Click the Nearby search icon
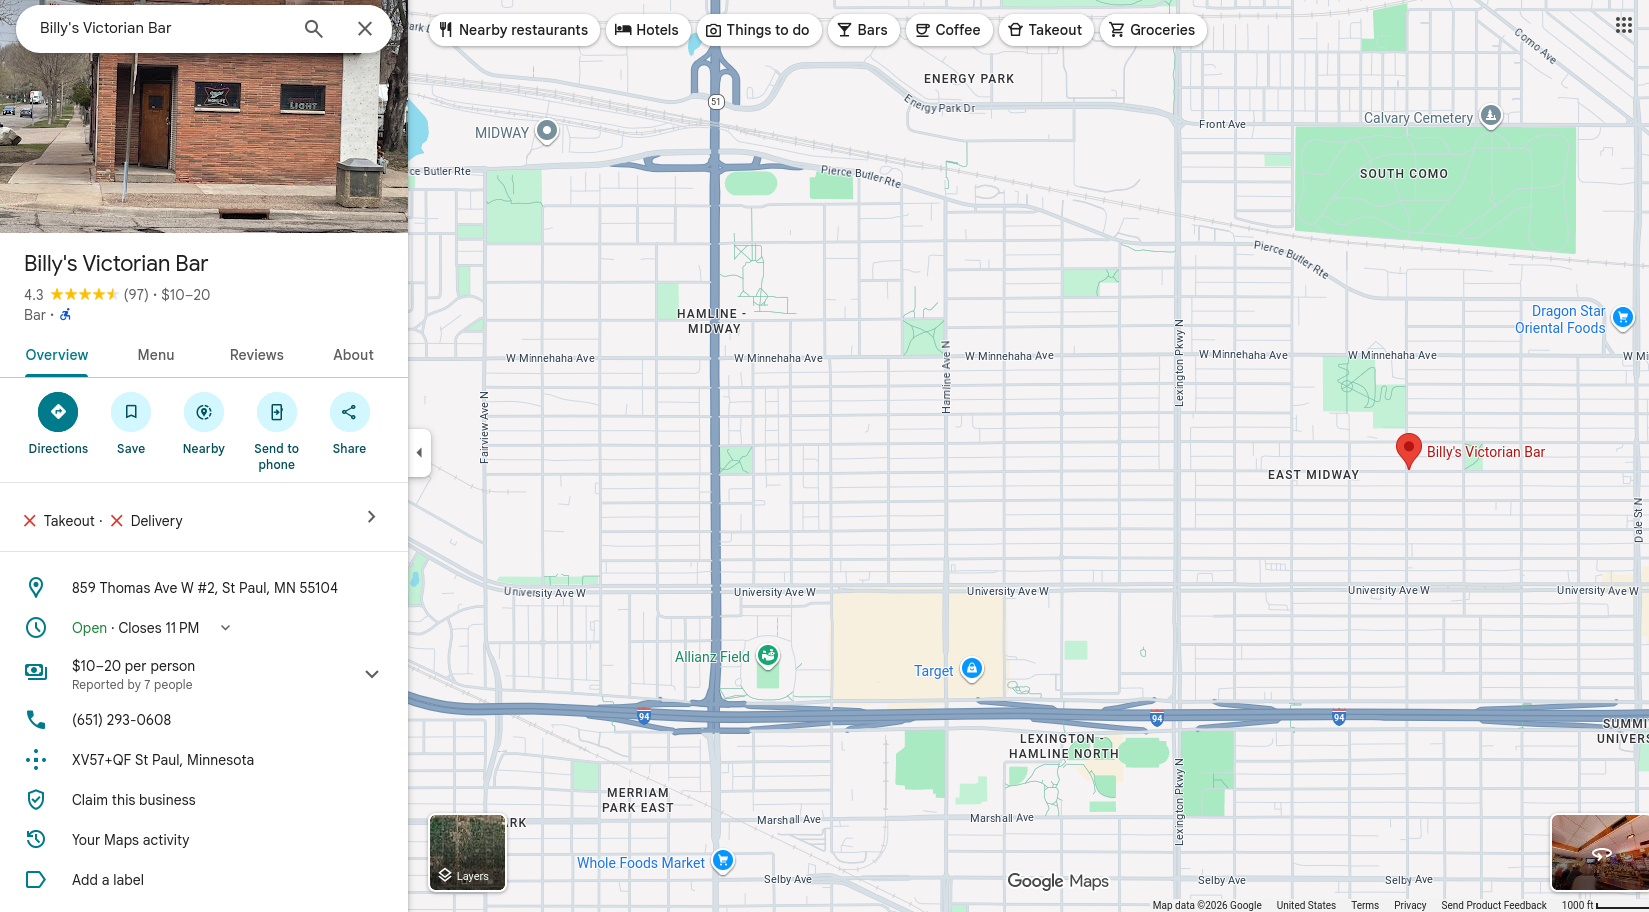This screenshot has width=1649, height=912. pos(204,412)
